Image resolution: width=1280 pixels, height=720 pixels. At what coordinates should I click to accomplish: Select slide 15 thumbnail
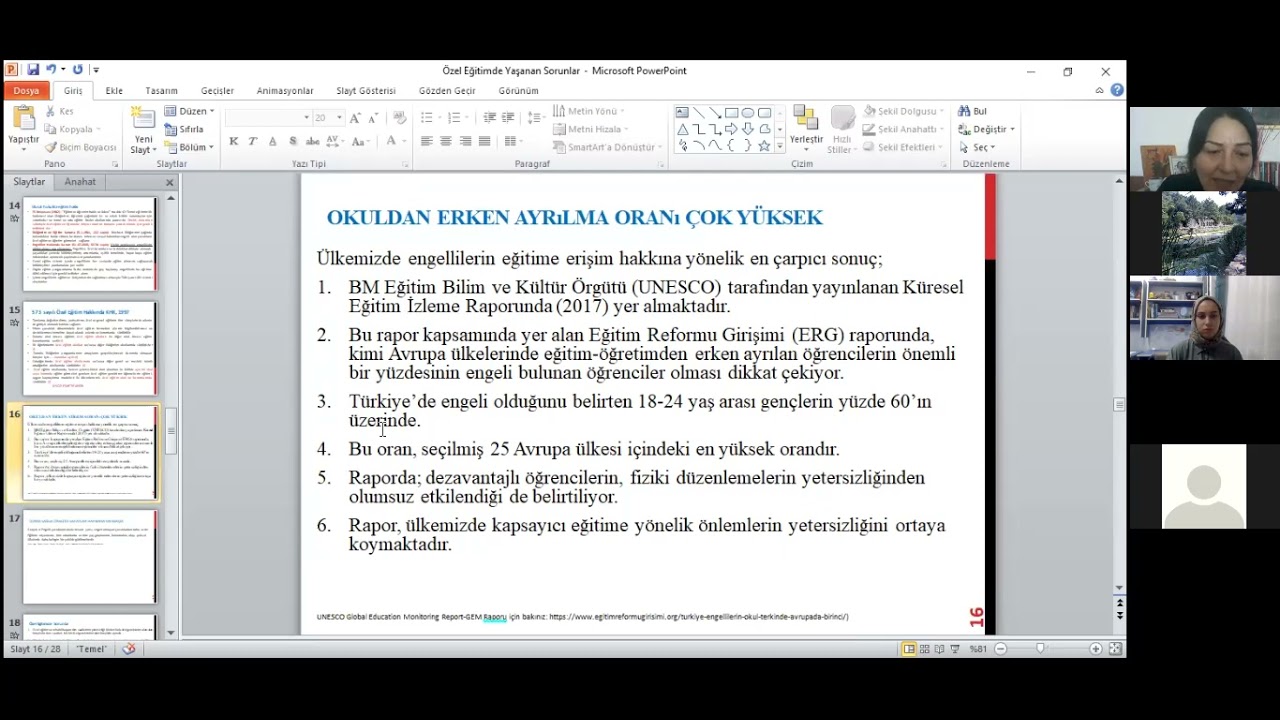[x=90, y=349]
